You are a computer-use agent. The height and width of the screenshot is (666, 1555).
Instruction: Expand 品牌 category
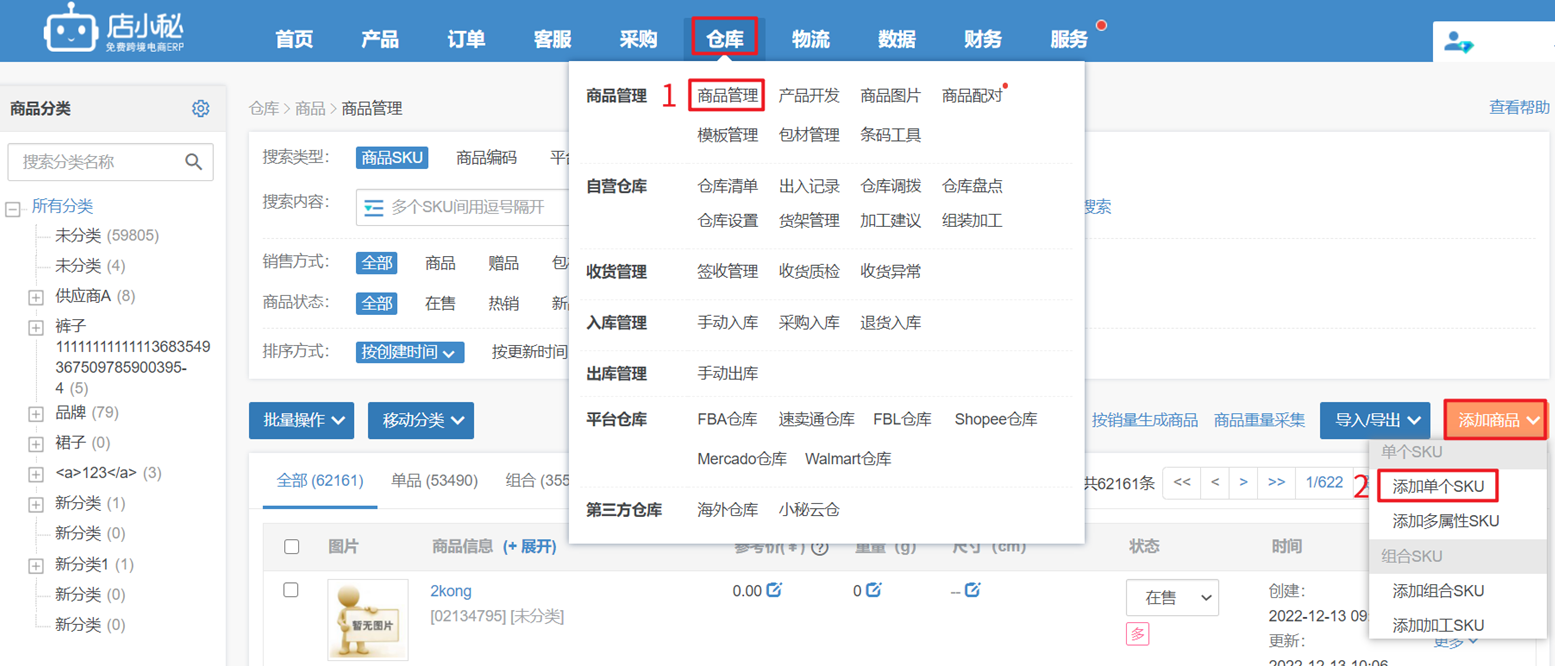click(36, 413)
